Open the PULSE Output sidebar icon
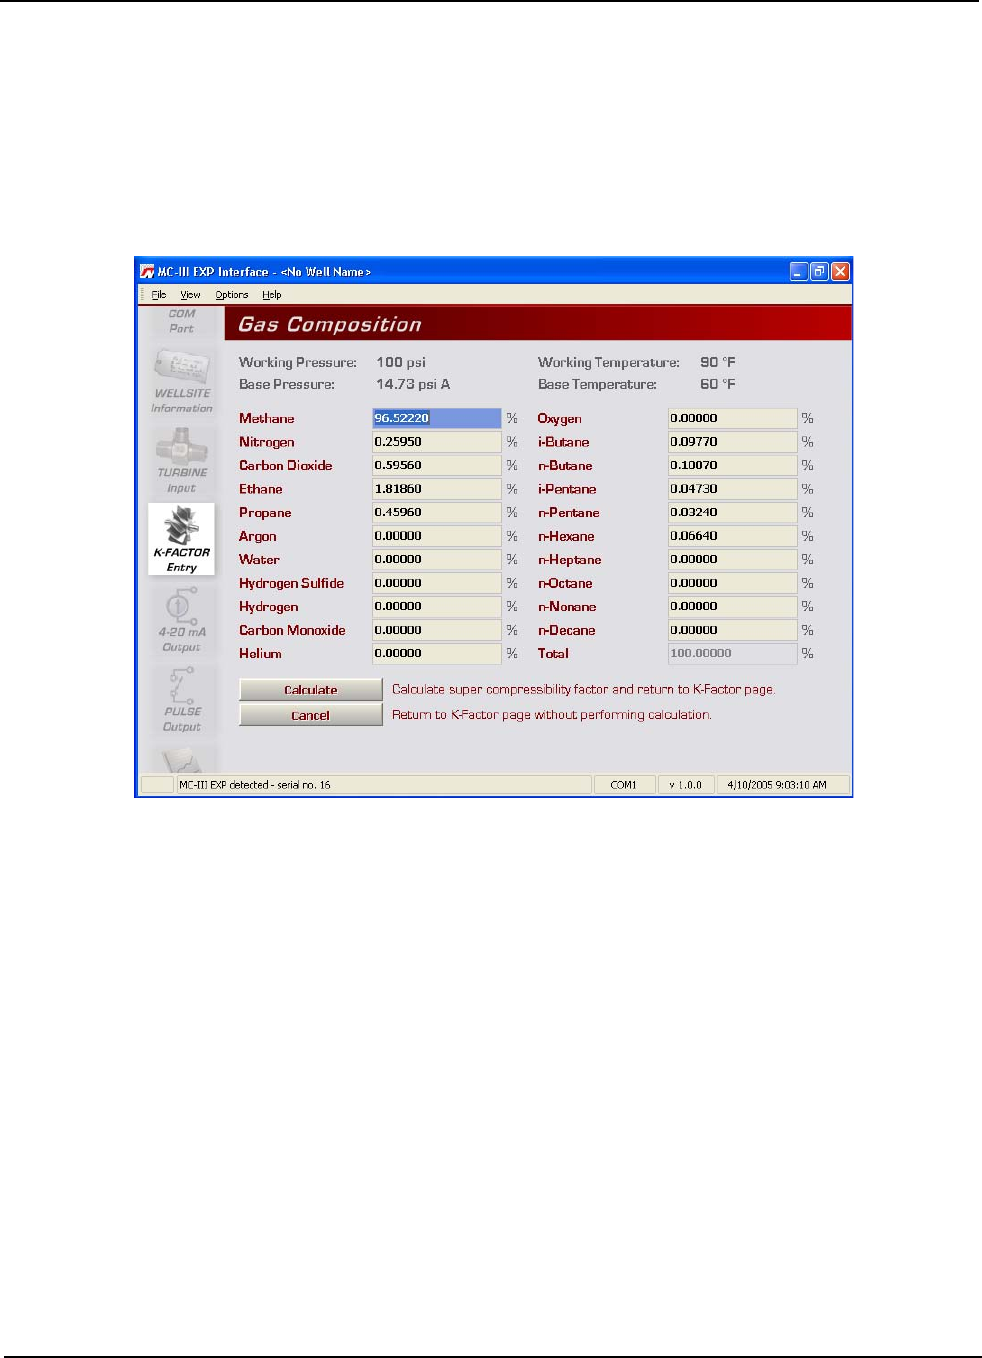Image resolution: width=982 pixels, height=1358 pixels. click(x=181, y=699)
